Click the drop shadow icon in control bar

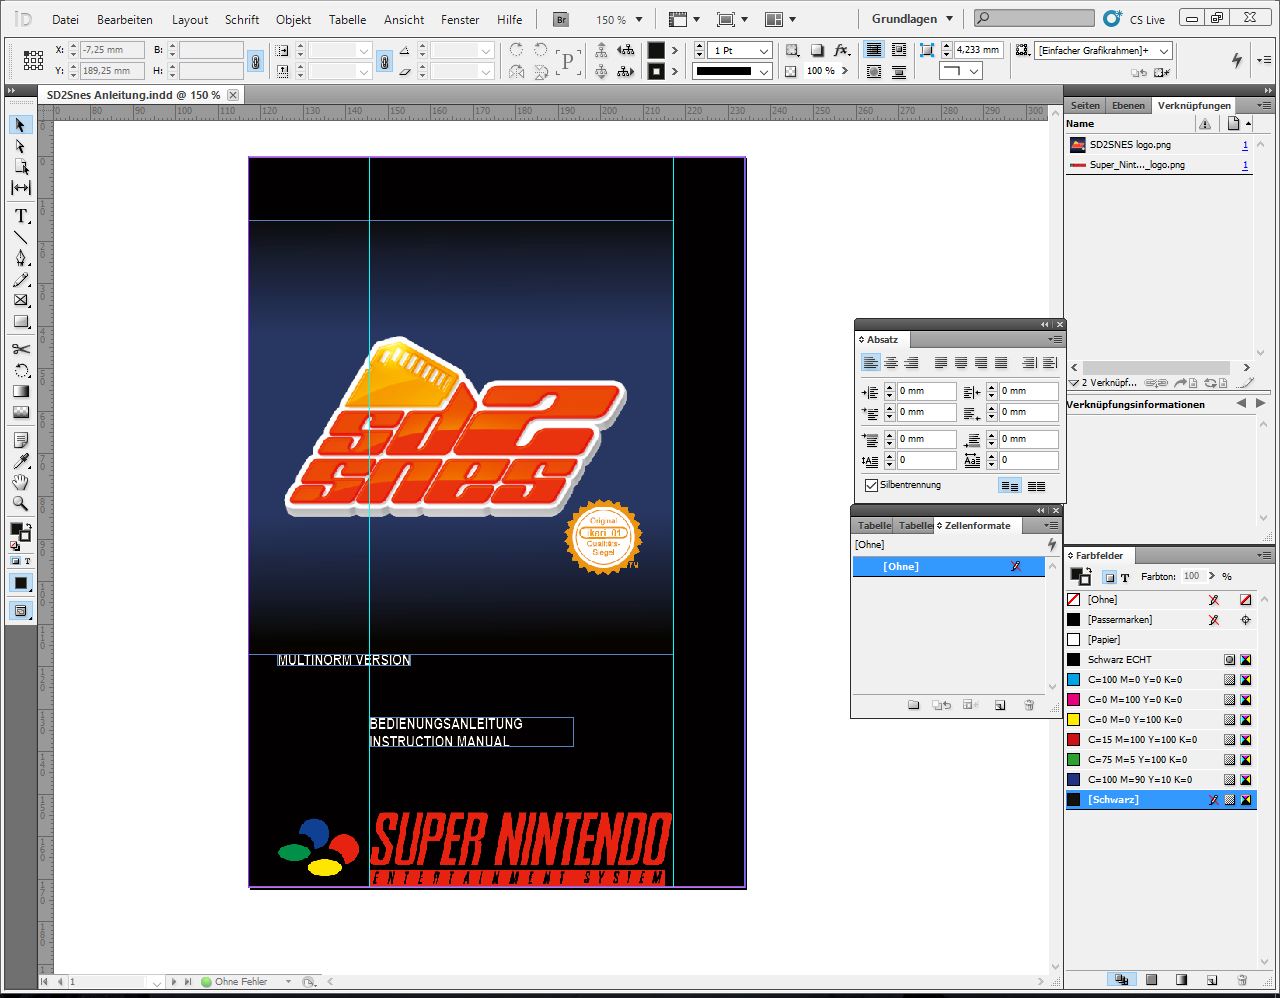(817, 50)
